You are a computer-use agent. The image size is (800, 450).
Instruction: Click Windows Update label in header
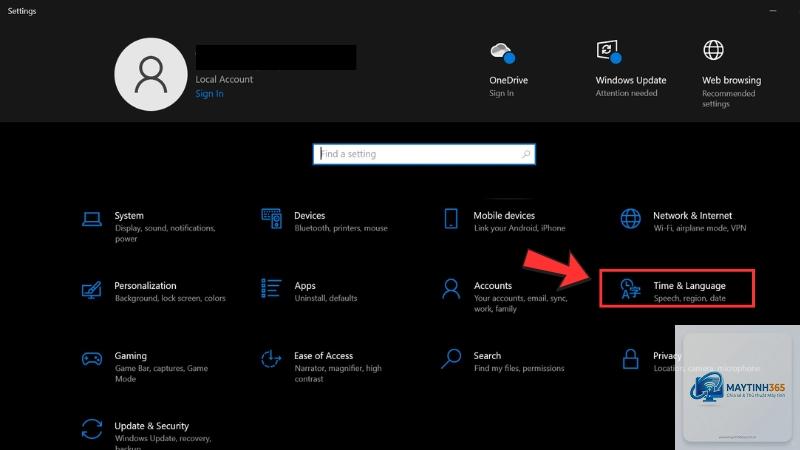coord(631,80)
